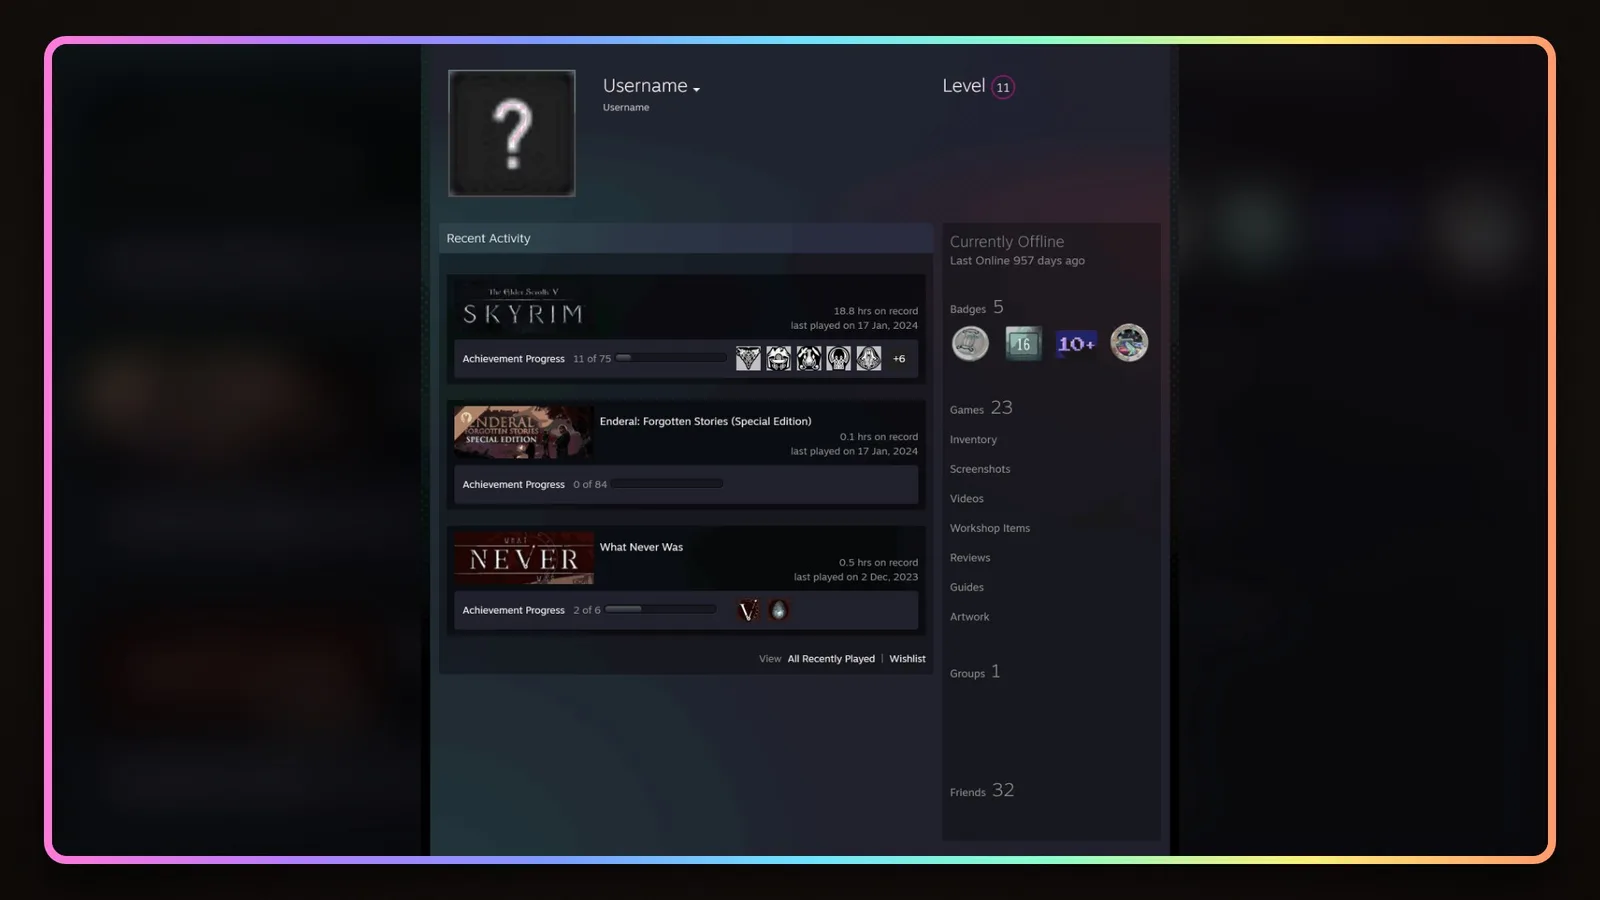The height and width of the screenshot is (900, 1600).
Task: Show the +6 more Skyrim achievements
Action: click(x=899, y=359)
